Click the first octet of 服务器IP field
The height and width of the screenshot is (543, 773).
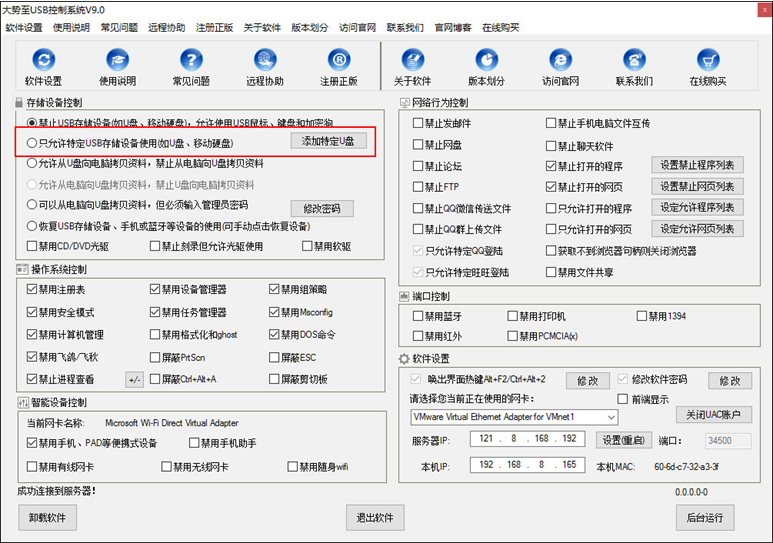[x=488, y=440]
